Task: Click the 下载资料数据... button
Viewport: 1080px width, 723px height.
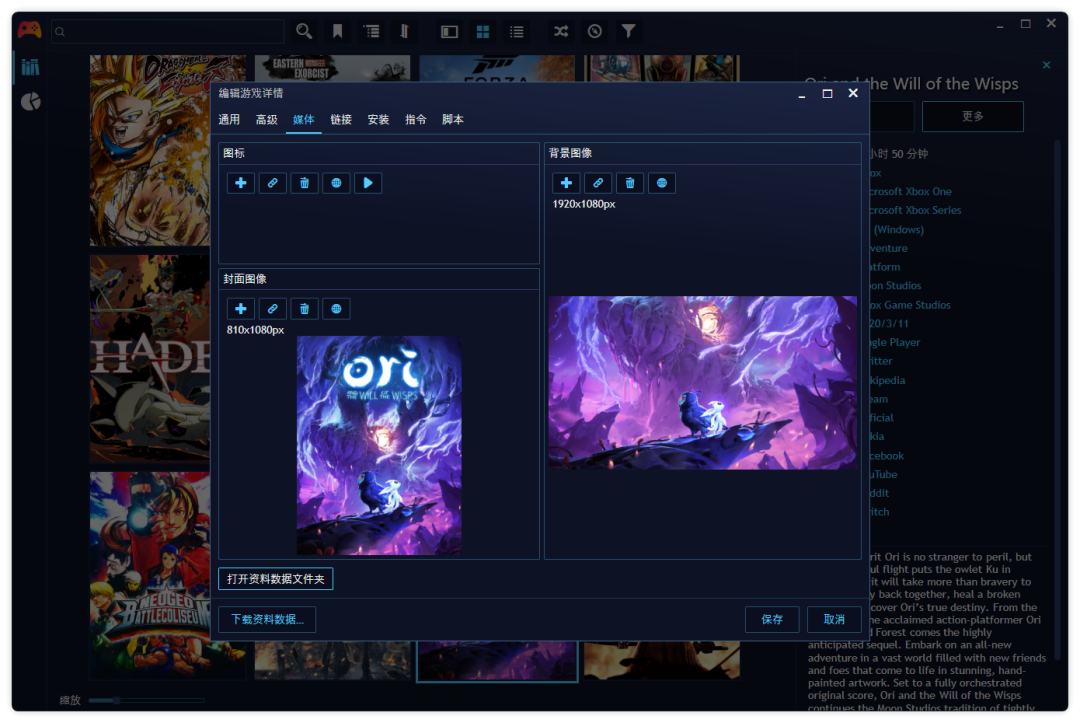Action: pos(267,620)
